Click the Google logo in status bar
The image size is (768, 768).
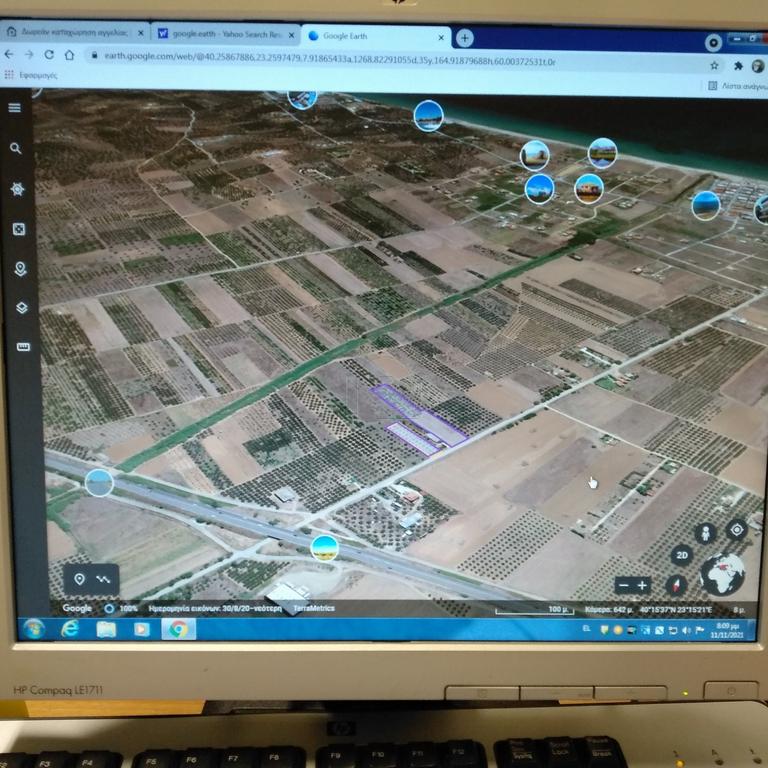pos(77,608)
